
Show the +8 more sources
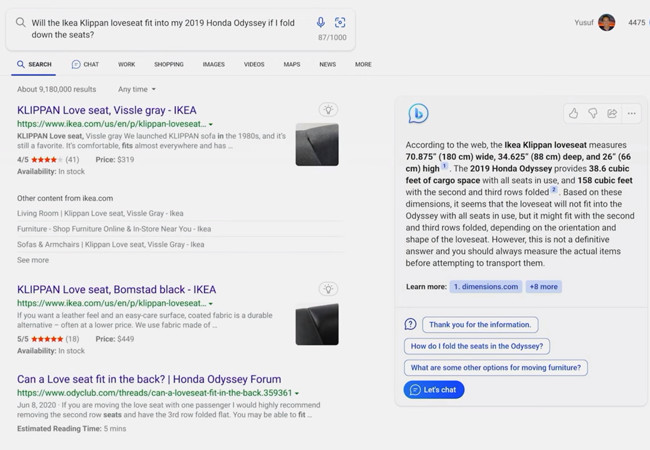coord(543,287)
